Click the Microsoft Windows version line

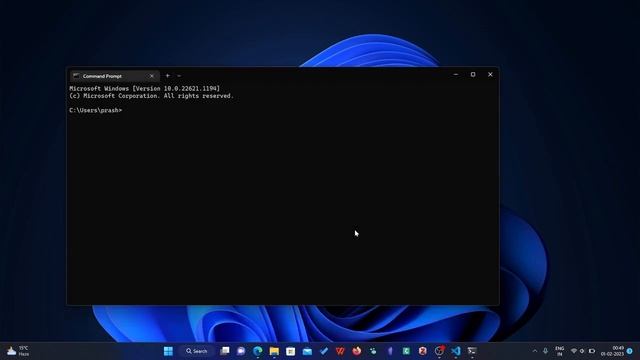144,89
